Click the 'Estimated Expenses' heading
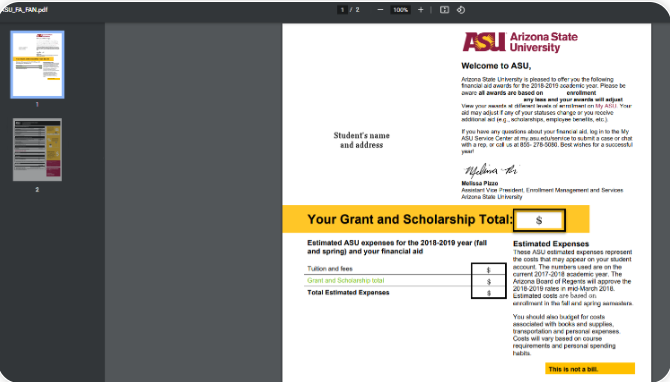This screenshot has height=382, width=670. point(551,244)
